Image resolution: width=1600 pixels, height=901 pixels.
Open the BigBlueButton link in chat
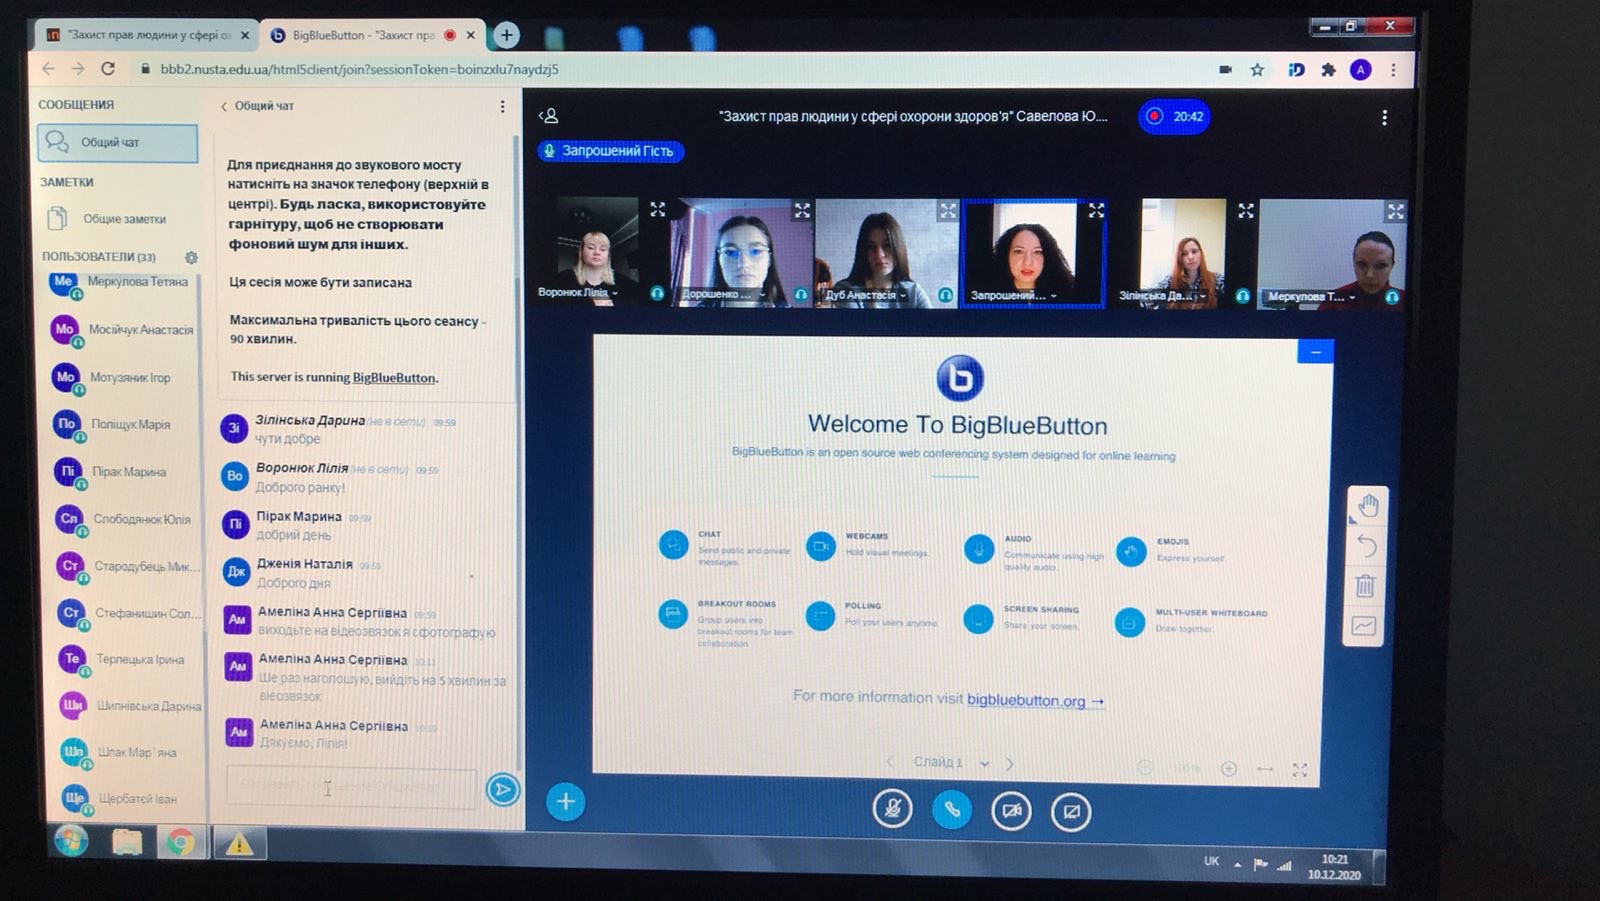(394, 378)
